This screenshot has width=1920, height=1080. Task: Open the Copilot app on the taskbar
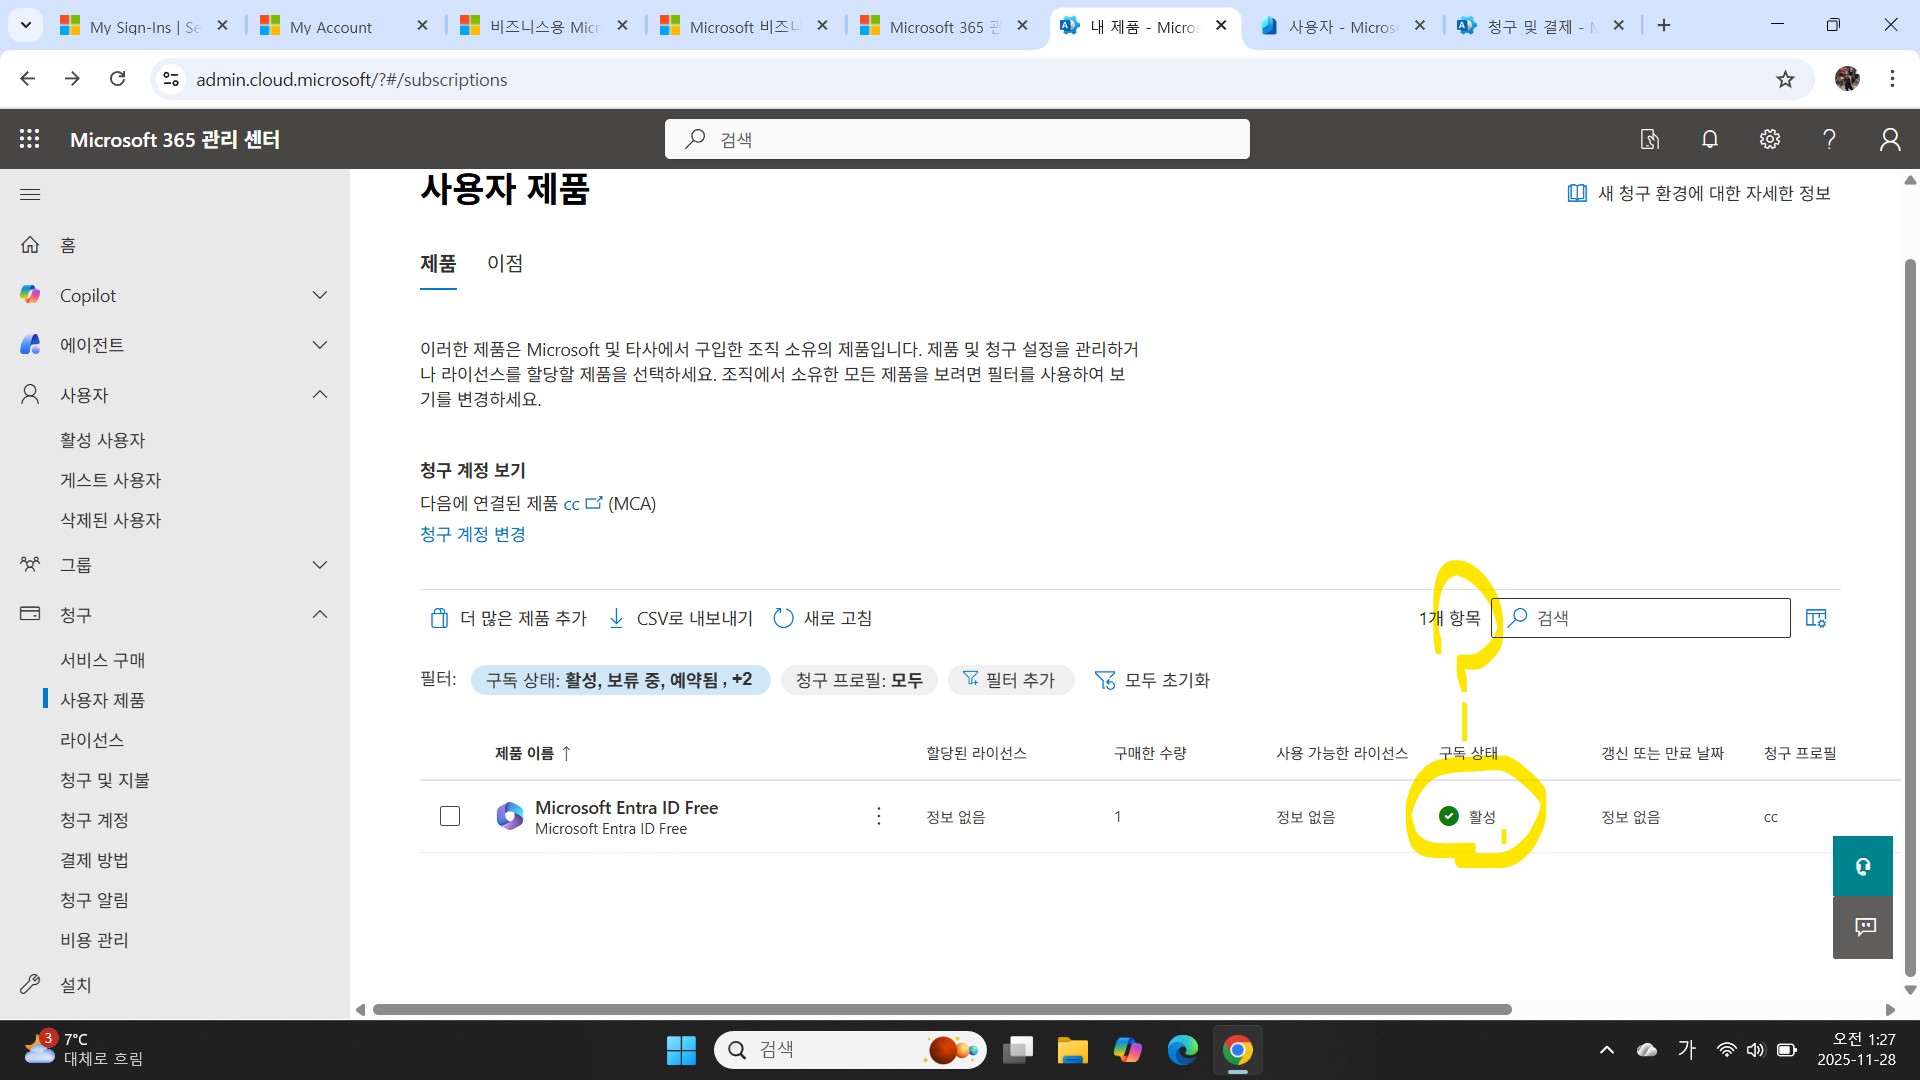1127,1050
